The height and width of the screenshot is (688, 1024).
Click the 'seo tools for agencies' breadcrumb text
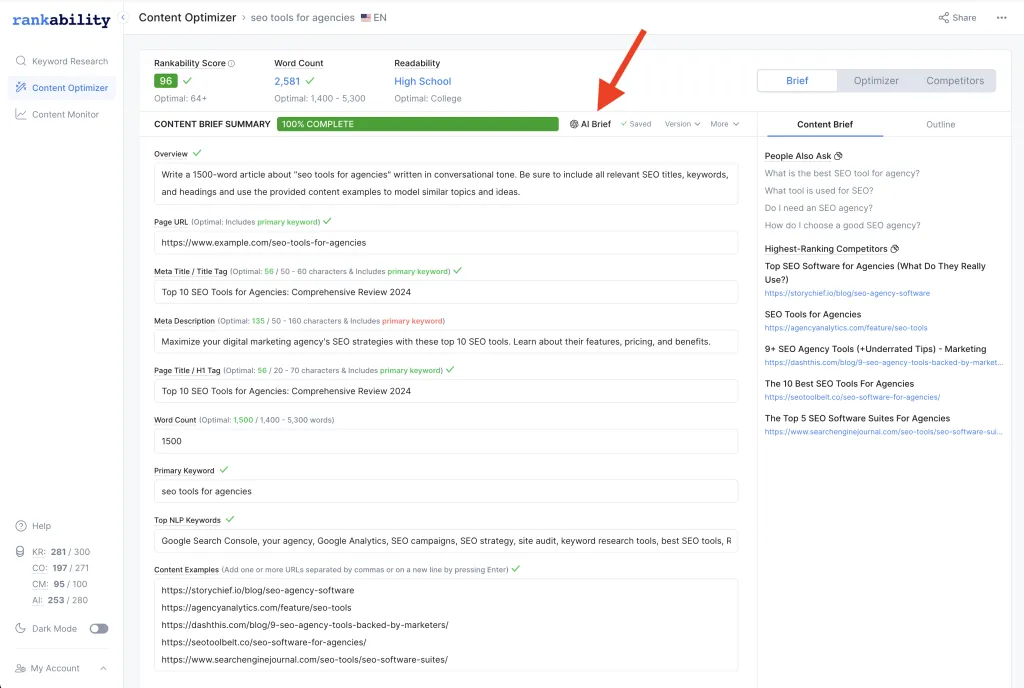click(x=302, y=18)
